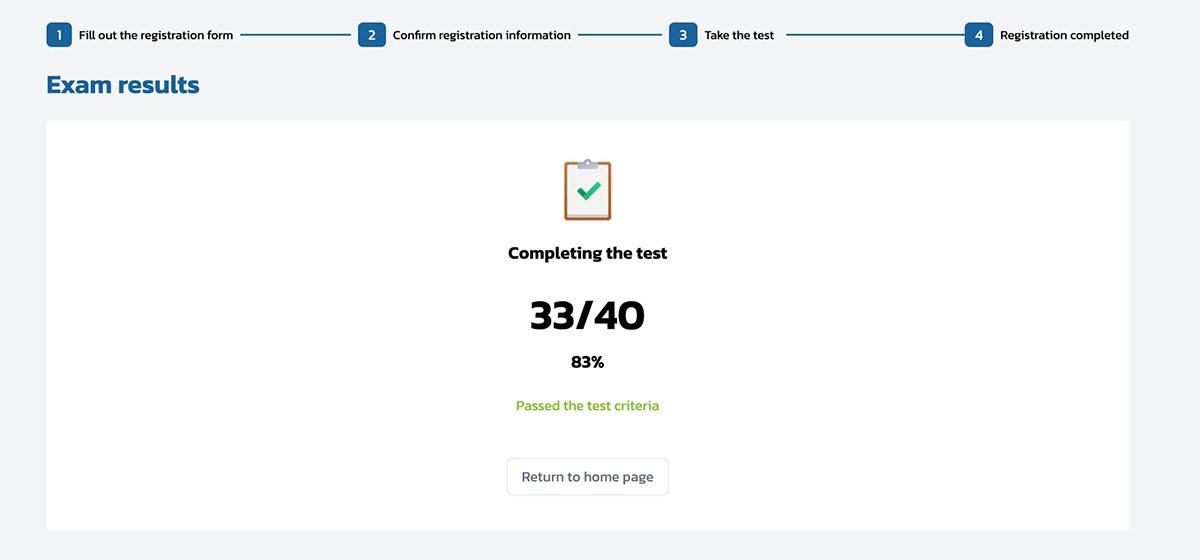Screen dimensions: 1200x560
Task: Click the progress line between steps 3 and 4
Action: coord(875,35)
